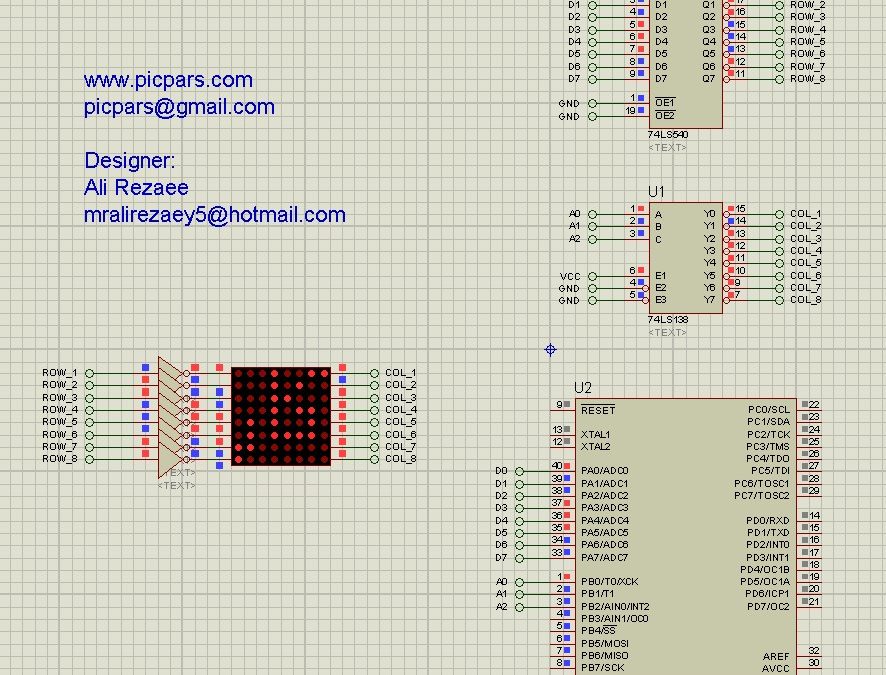Select the U2 microcontroller chip body
This screenshot has height=675, width=886.
click(x=685, y=537)
